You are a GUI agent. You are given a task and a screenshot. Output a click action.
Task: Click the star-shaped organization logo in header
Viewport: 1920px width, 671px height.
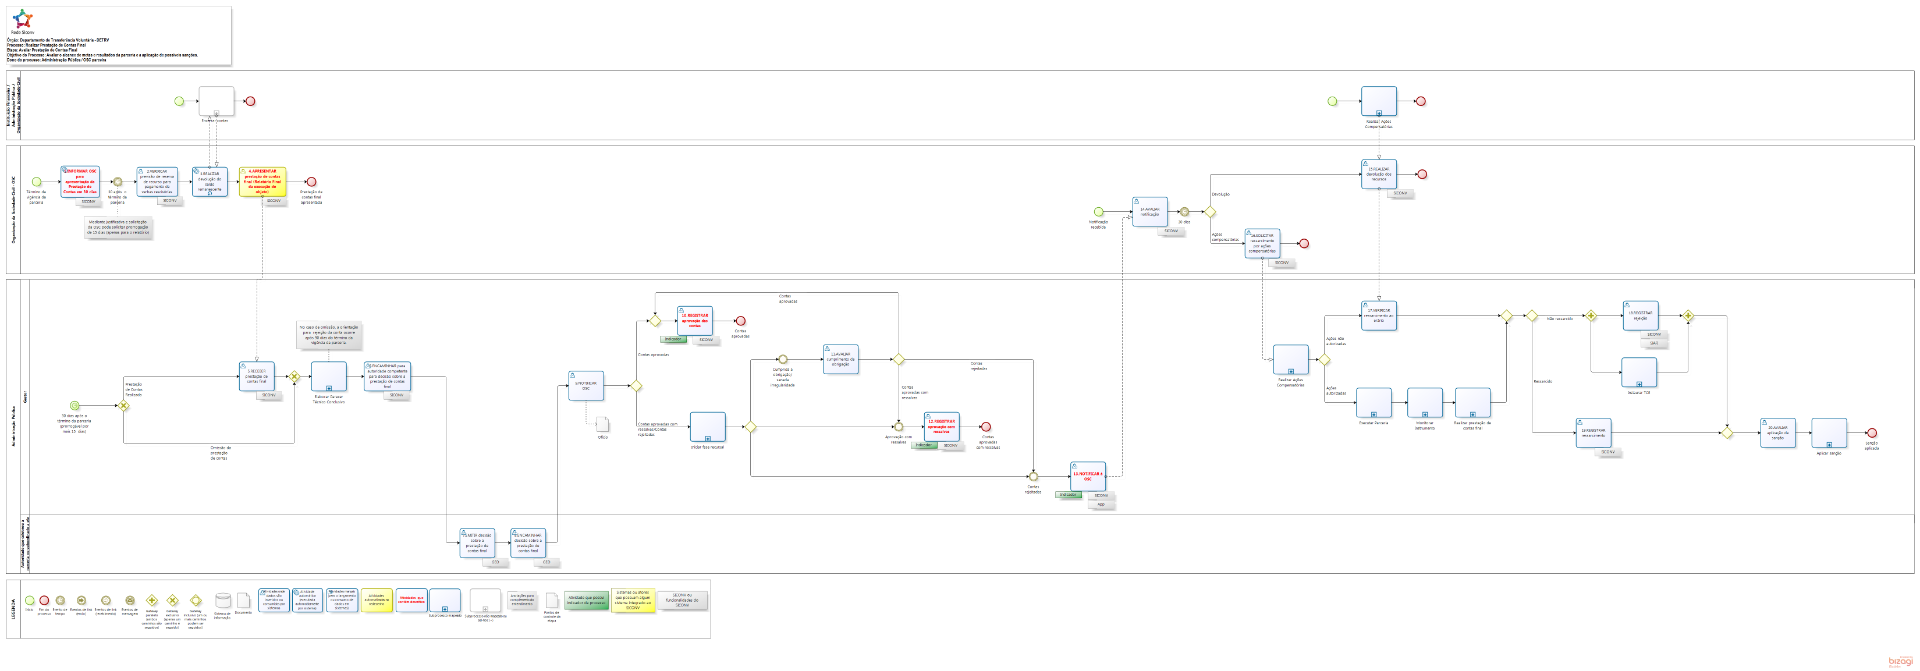22,19
